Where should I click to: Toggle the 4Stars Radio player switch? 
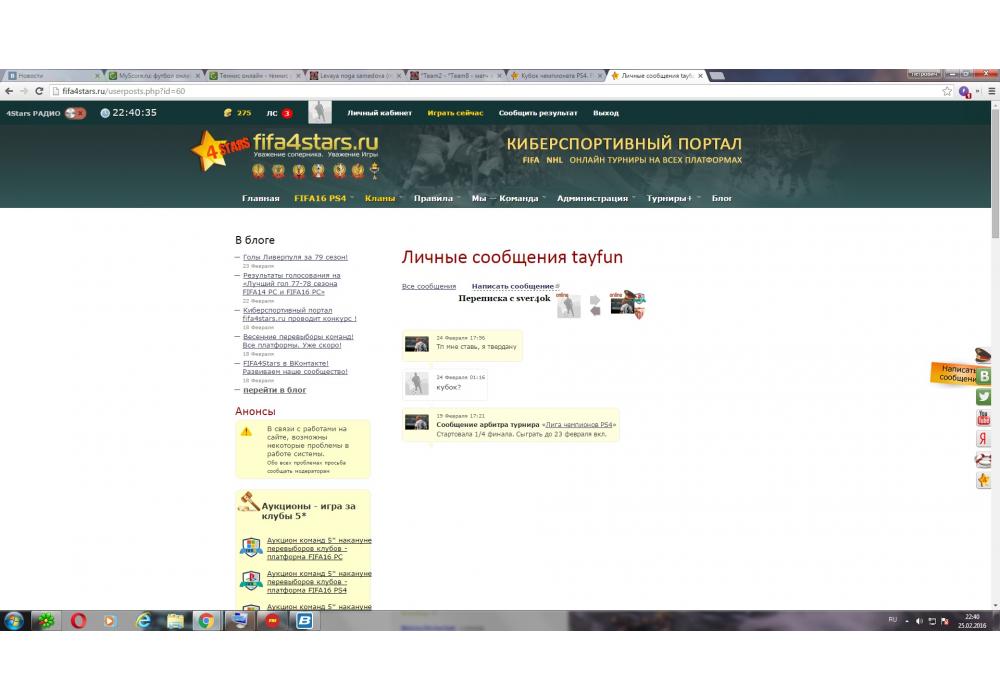pos(76,113)
